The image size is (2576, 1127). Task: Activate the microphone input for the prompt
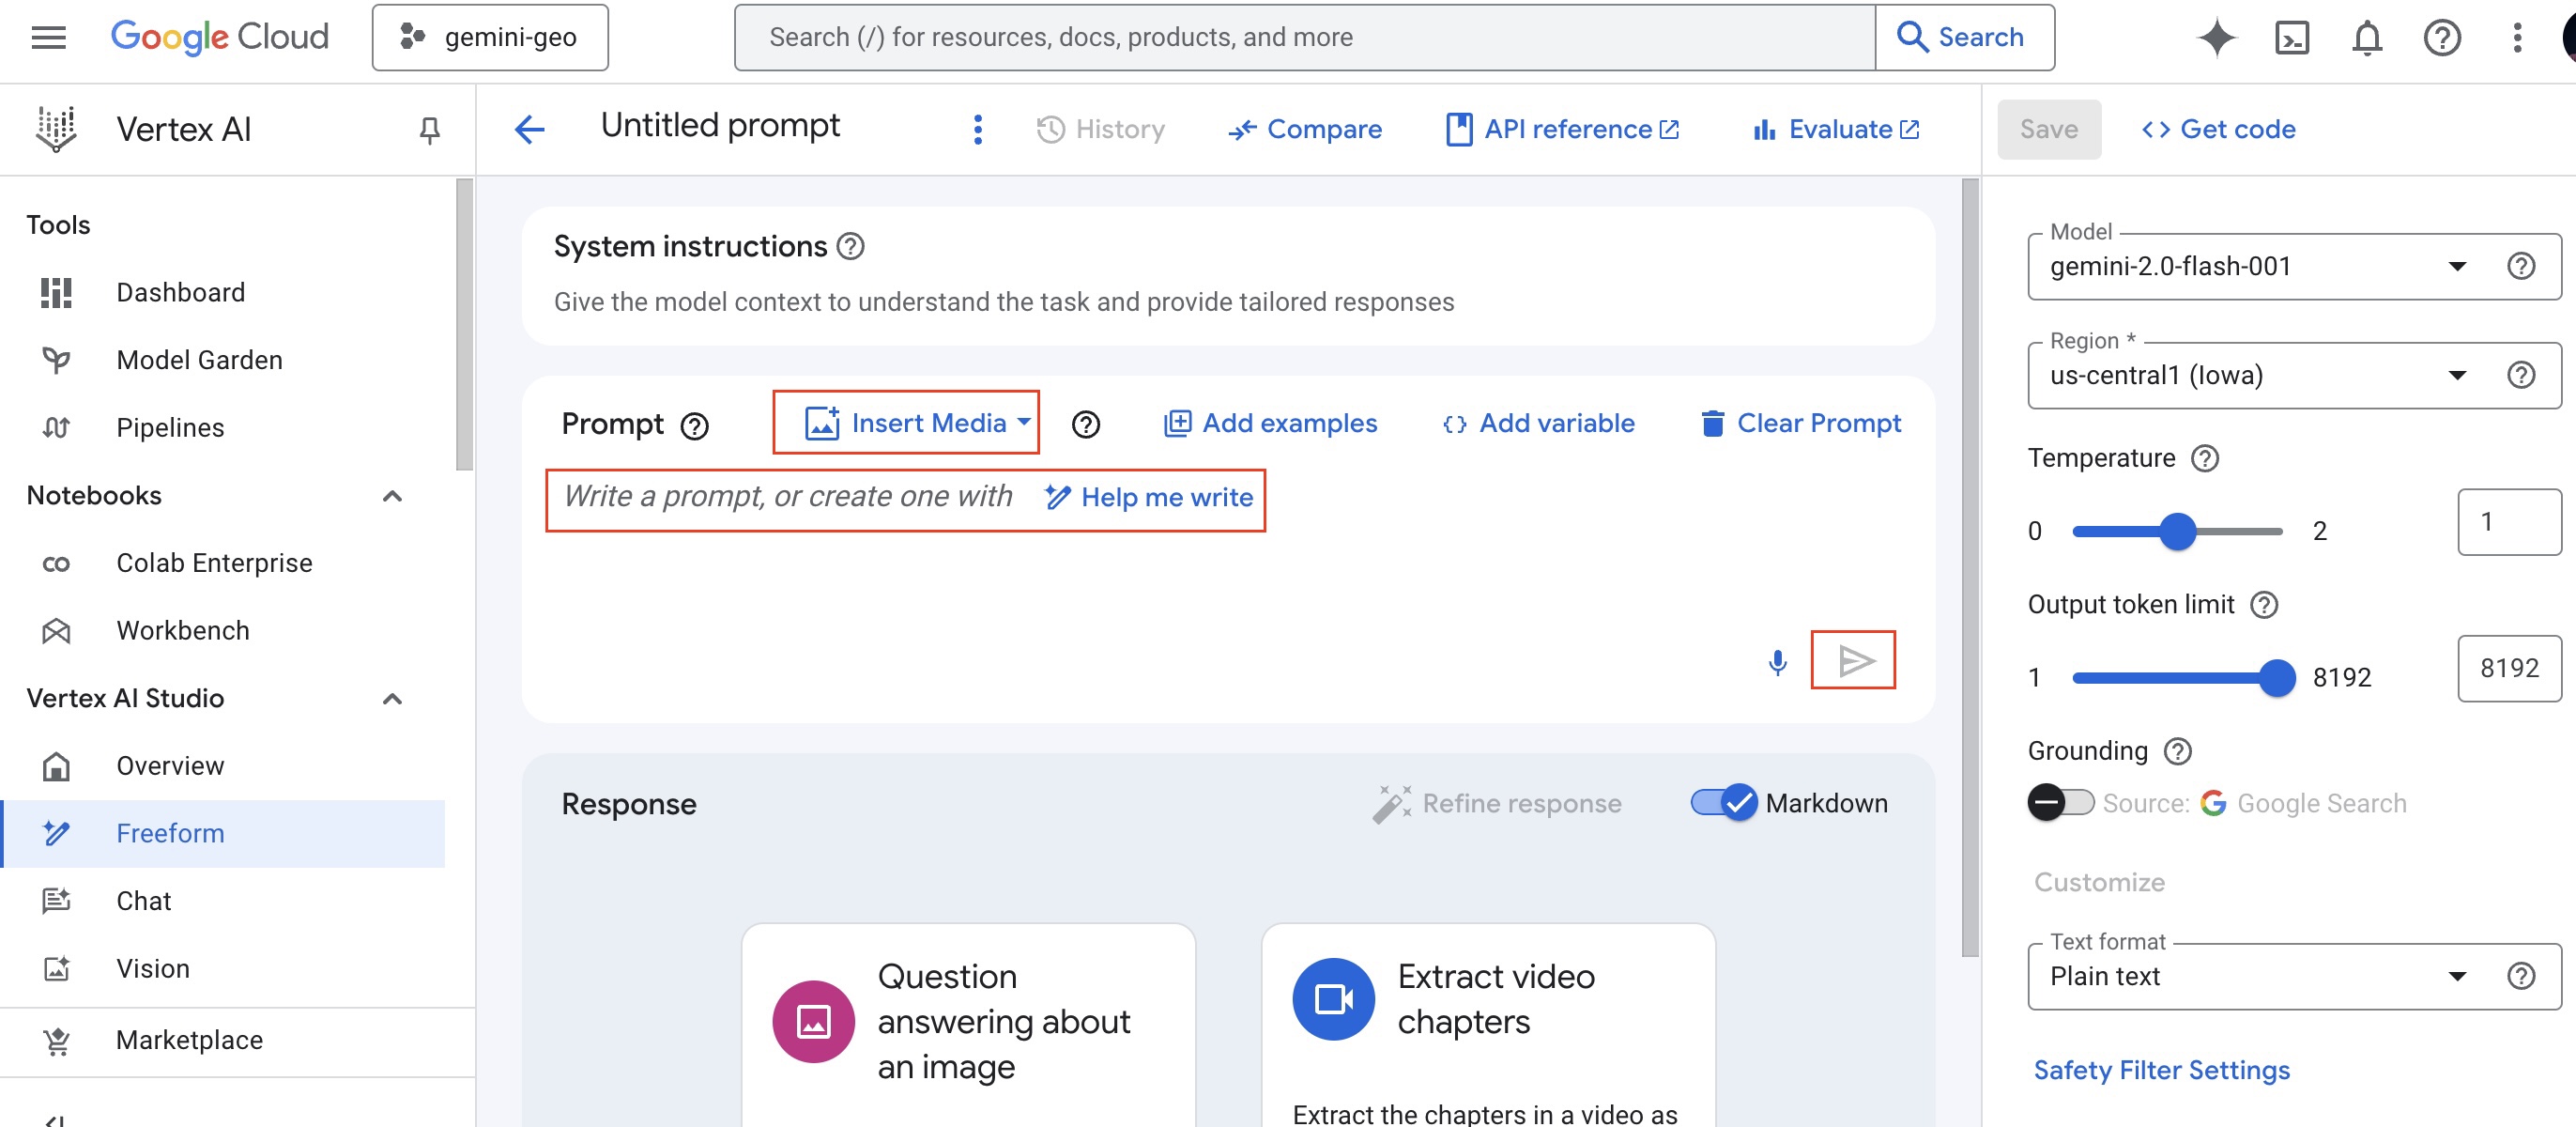(1778, 661)
